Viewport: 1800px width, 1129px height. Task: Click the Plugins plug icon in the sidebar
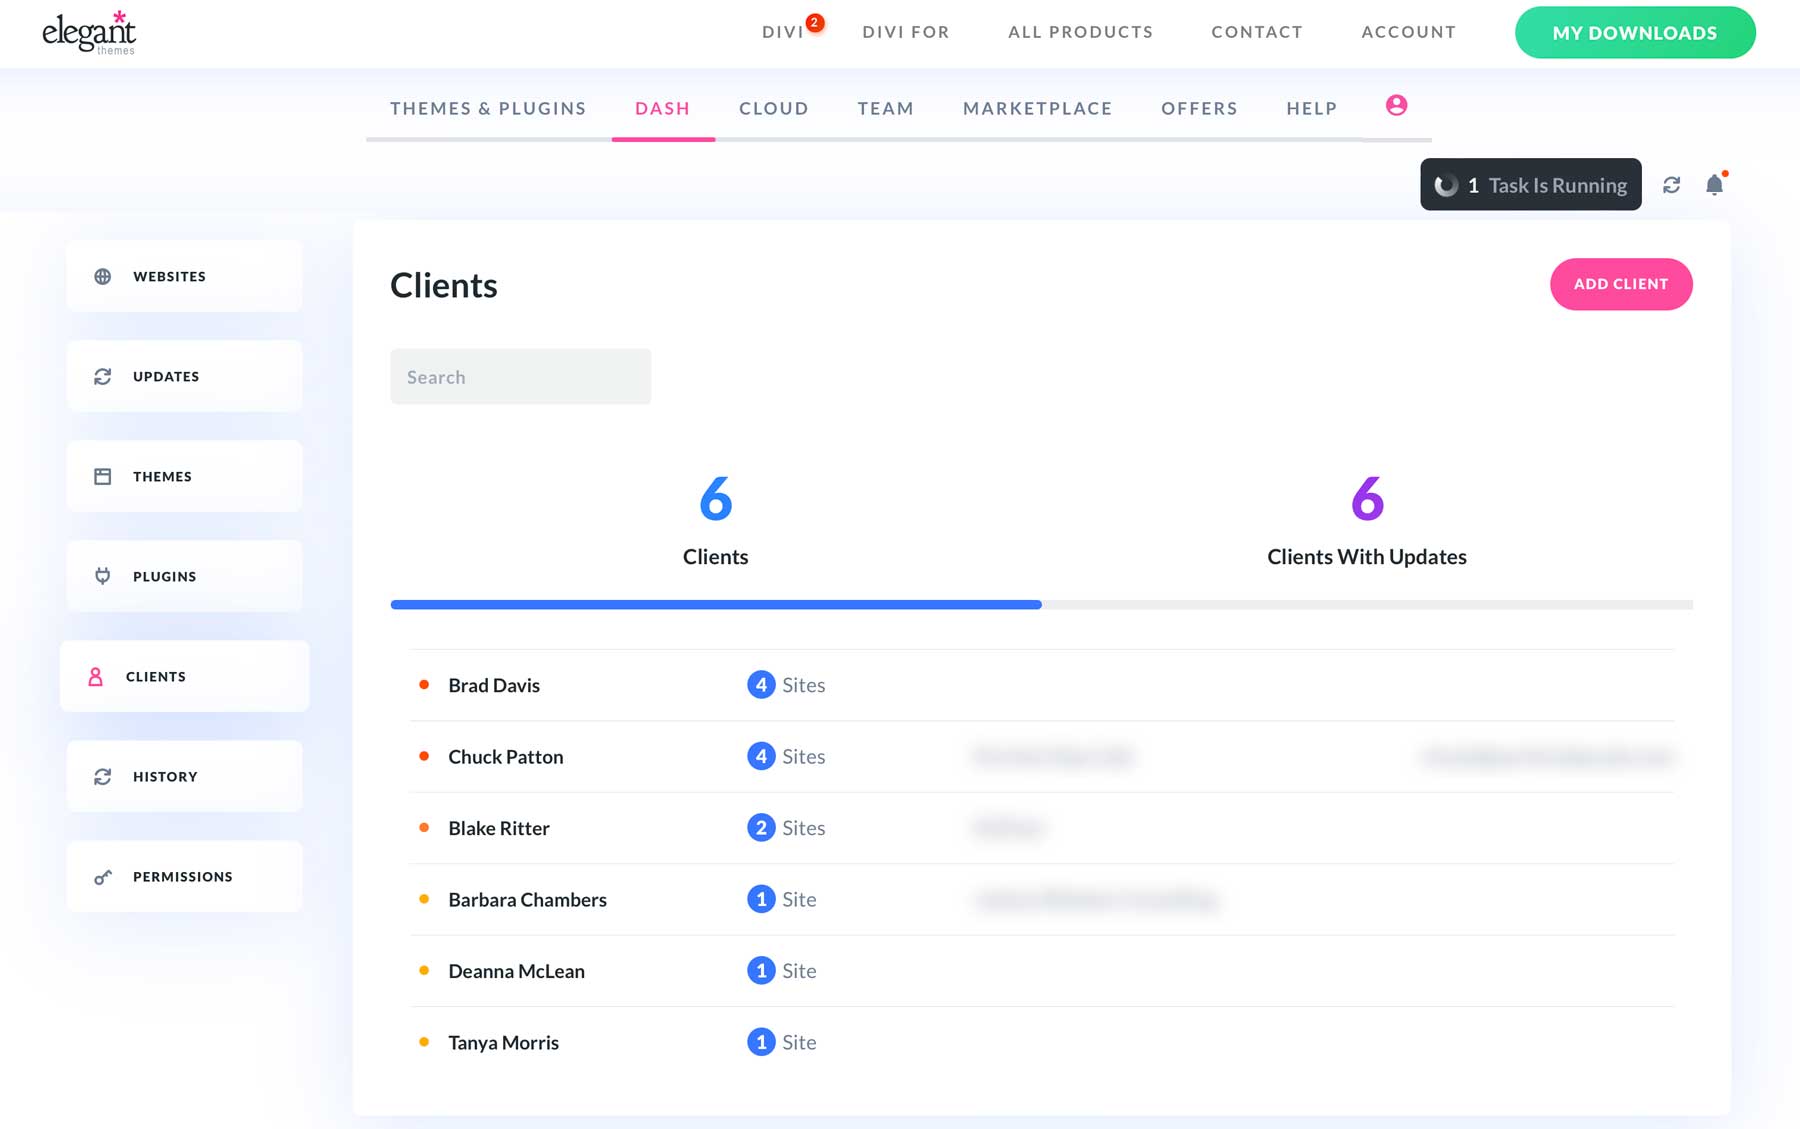point(102,576)
